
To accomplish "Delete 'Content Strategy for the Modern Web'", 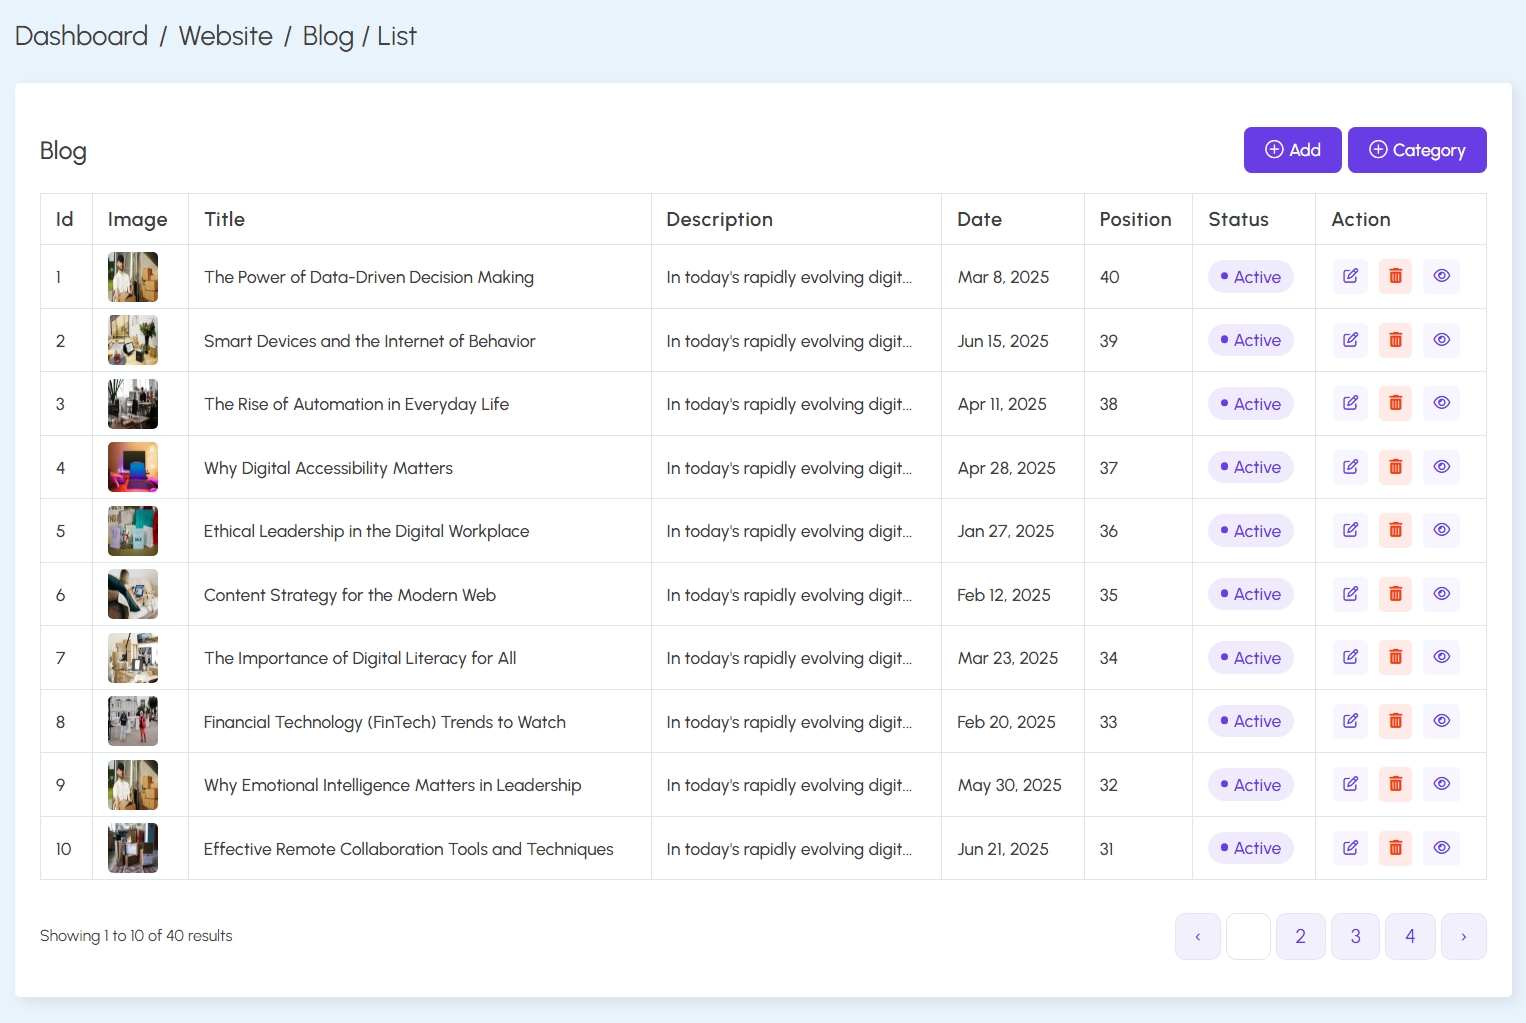I will (1396, 594).
